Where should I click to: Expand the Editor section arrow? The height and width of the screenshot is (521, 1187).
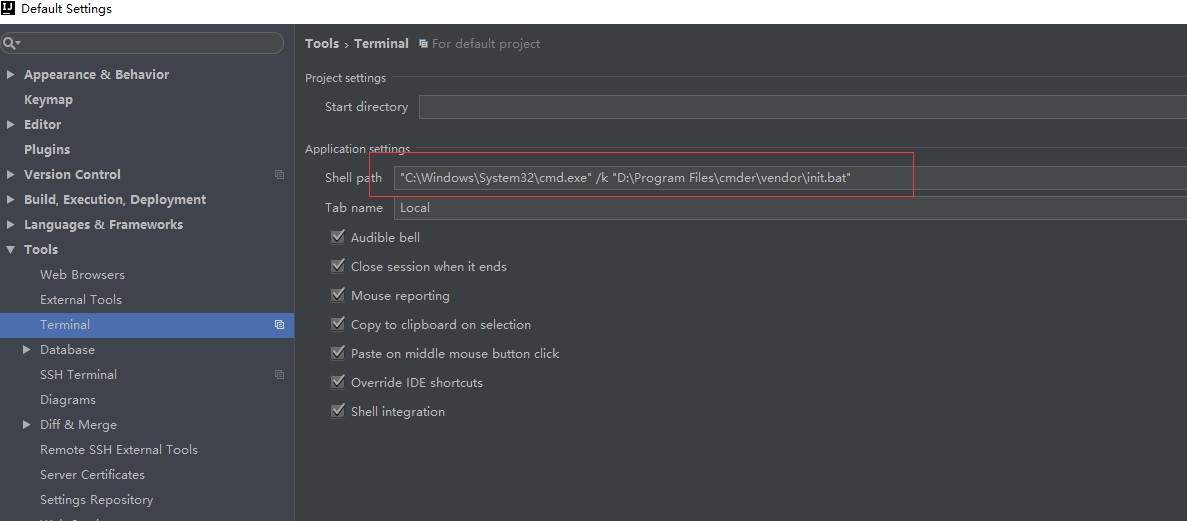11,124
